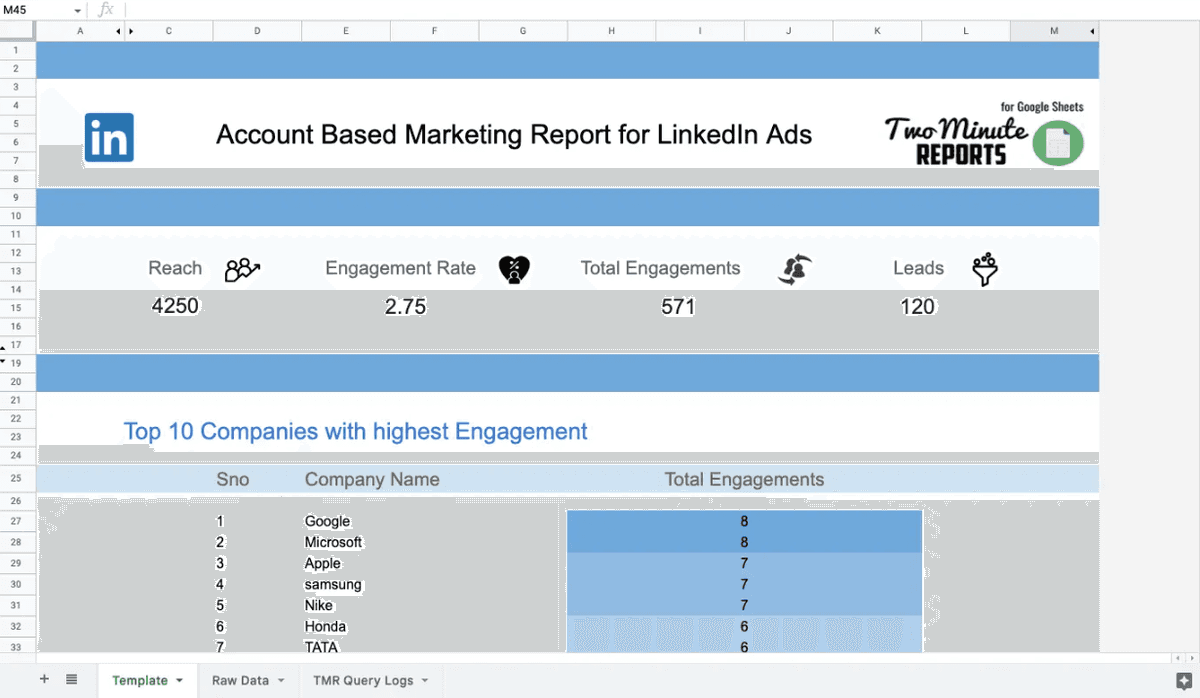Click the Name box showing M45
The height and width of the screenshot is (698, 1200).
[35, 10]
